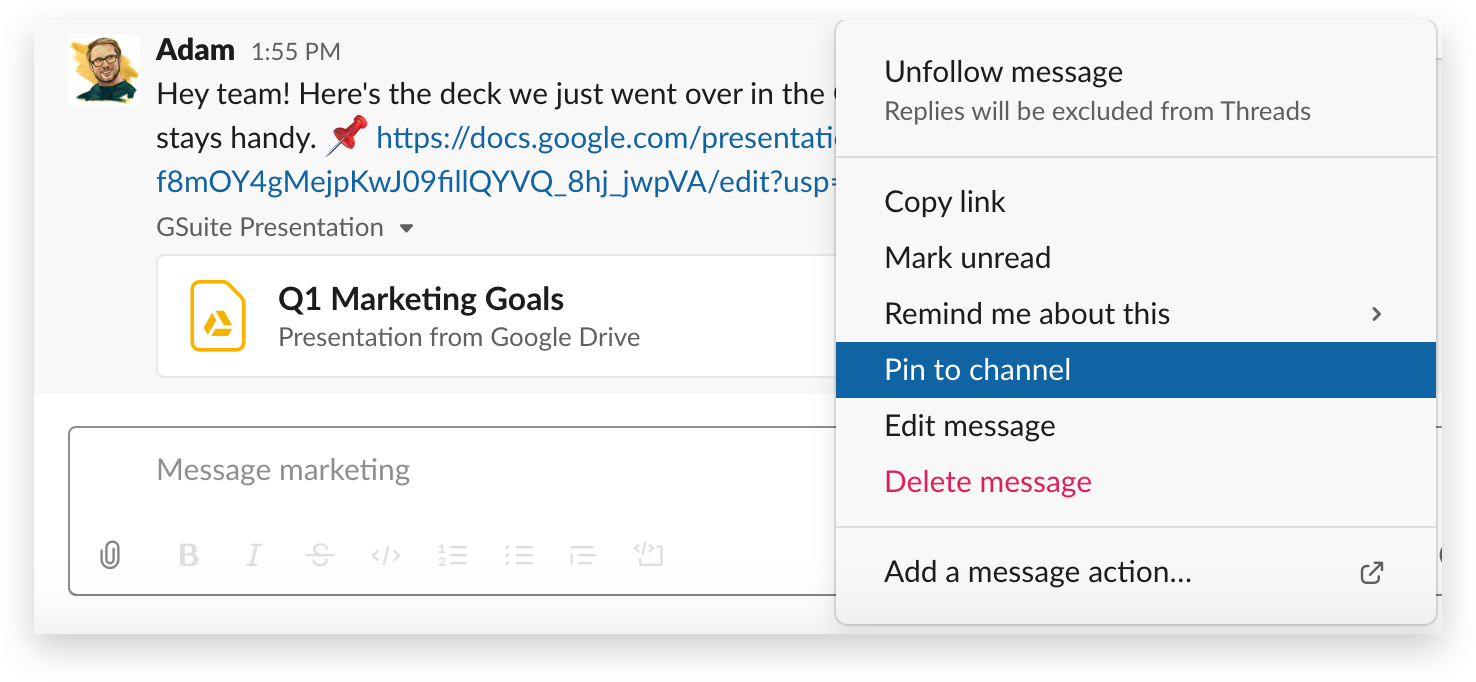
Task: Click the inline code formatting icon
Action: (386, 555)
